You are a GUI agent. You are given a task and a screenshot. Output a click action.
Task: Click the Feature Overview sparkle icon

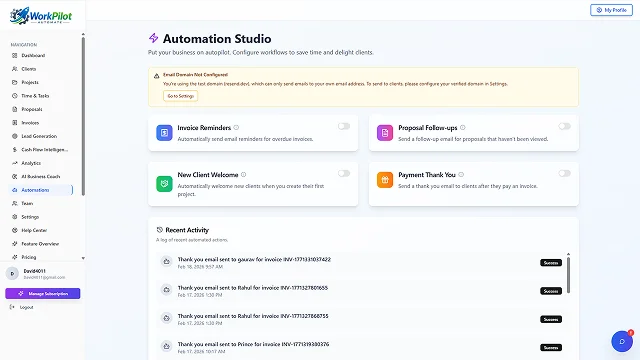(15, 244)
